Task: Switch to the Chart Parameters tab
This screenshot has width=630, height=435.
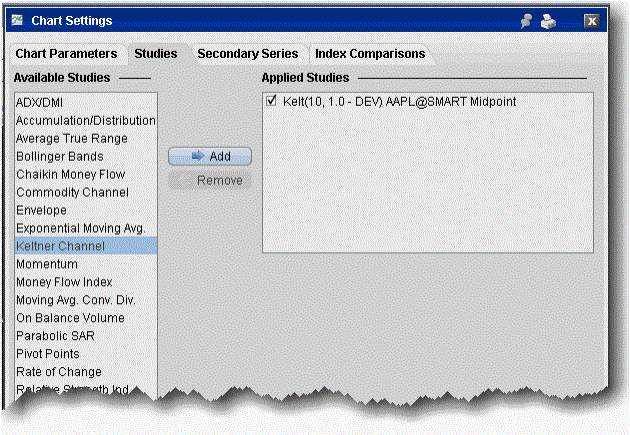Action: tap(67, 54)
